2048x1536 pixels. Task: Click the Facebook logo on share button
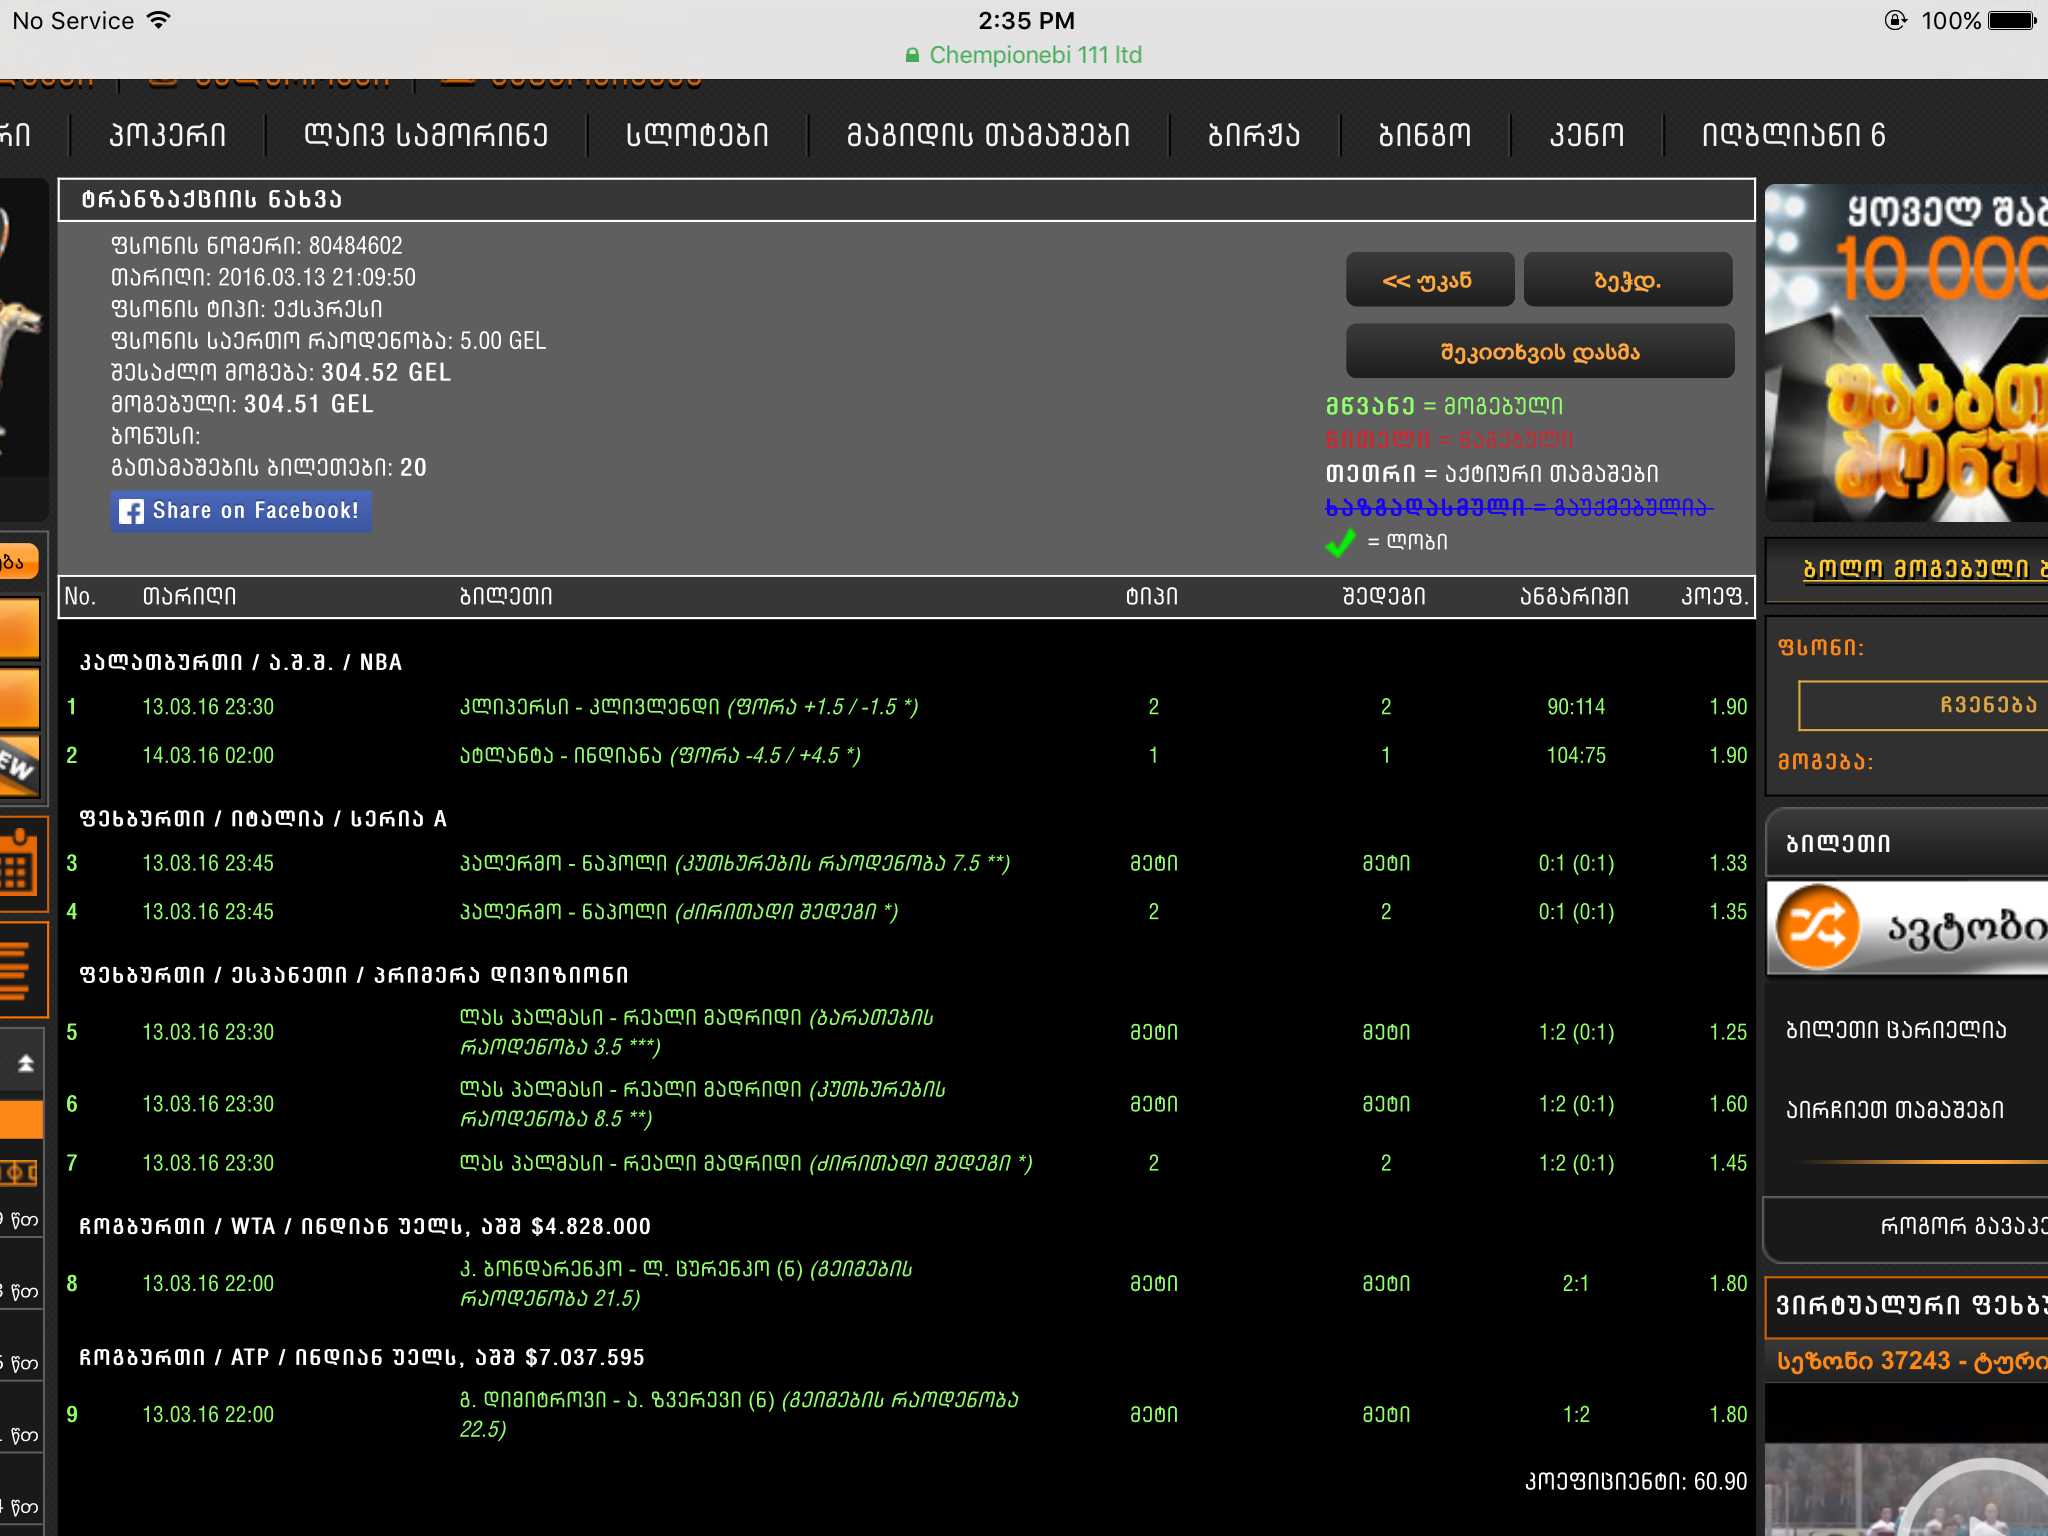(x=131, y=511)
